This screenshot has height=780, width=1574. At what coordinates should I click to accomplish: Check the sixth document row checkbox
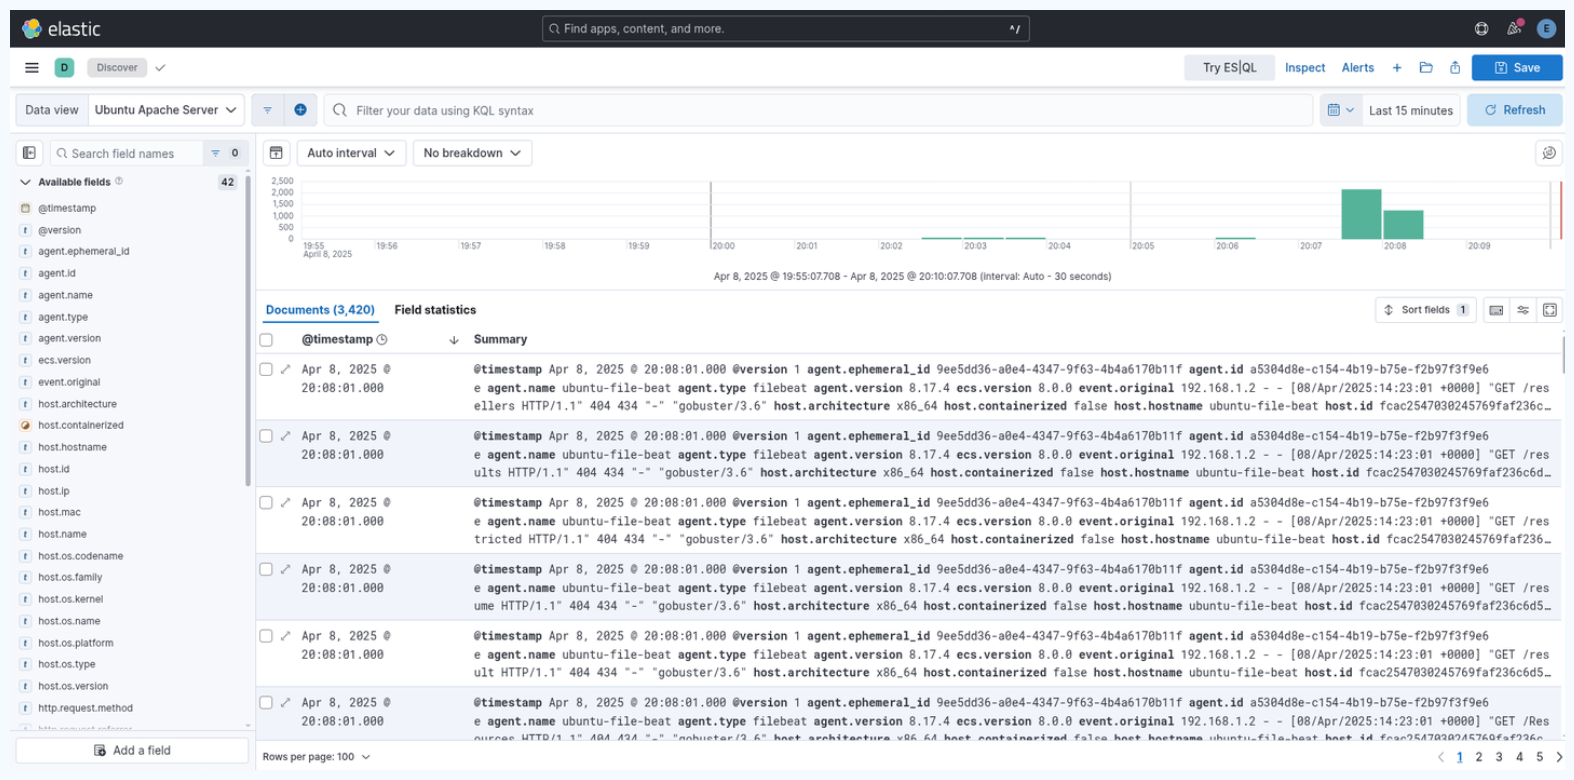click(266, 703)
